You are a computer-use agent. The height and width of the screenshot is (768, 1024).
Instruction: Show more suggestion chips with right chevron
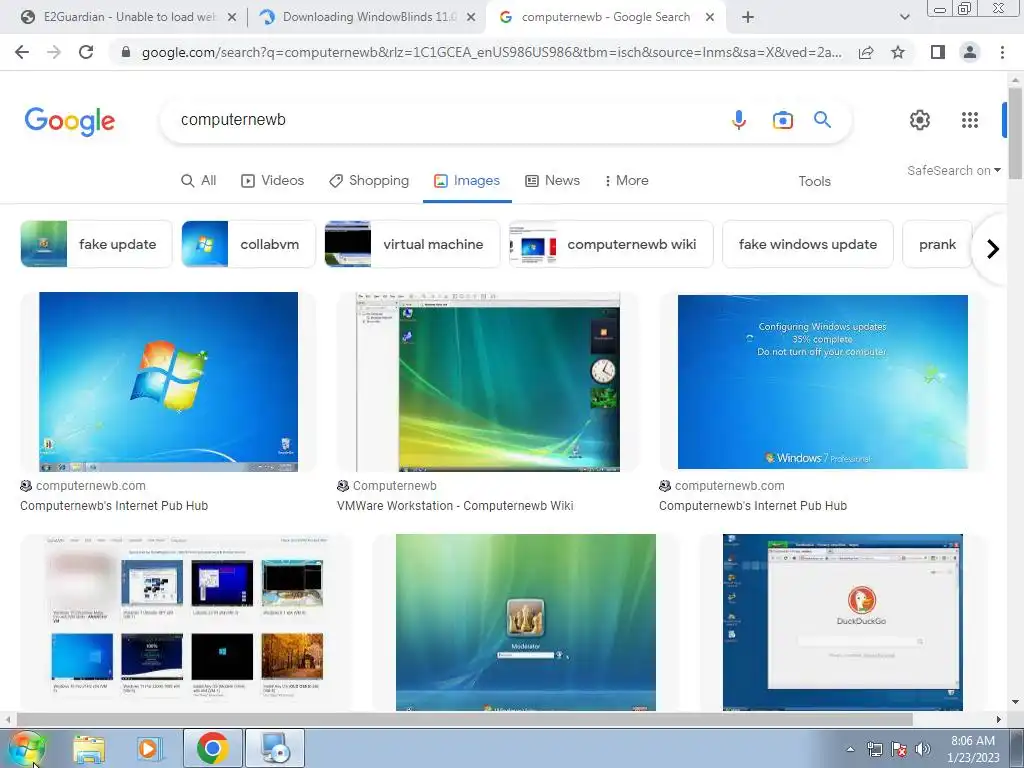[x=993, y=249]
